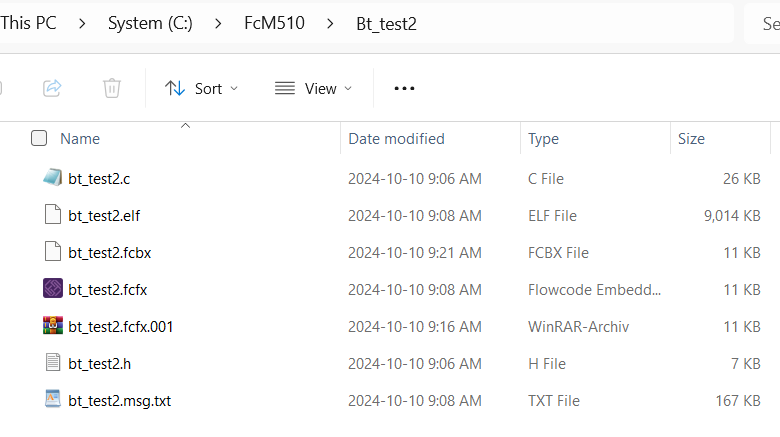Image resolution: width=780 pixels, height=437 pixels.
Task: Click the Delete trash can icon
Action: tap(112, 88)
